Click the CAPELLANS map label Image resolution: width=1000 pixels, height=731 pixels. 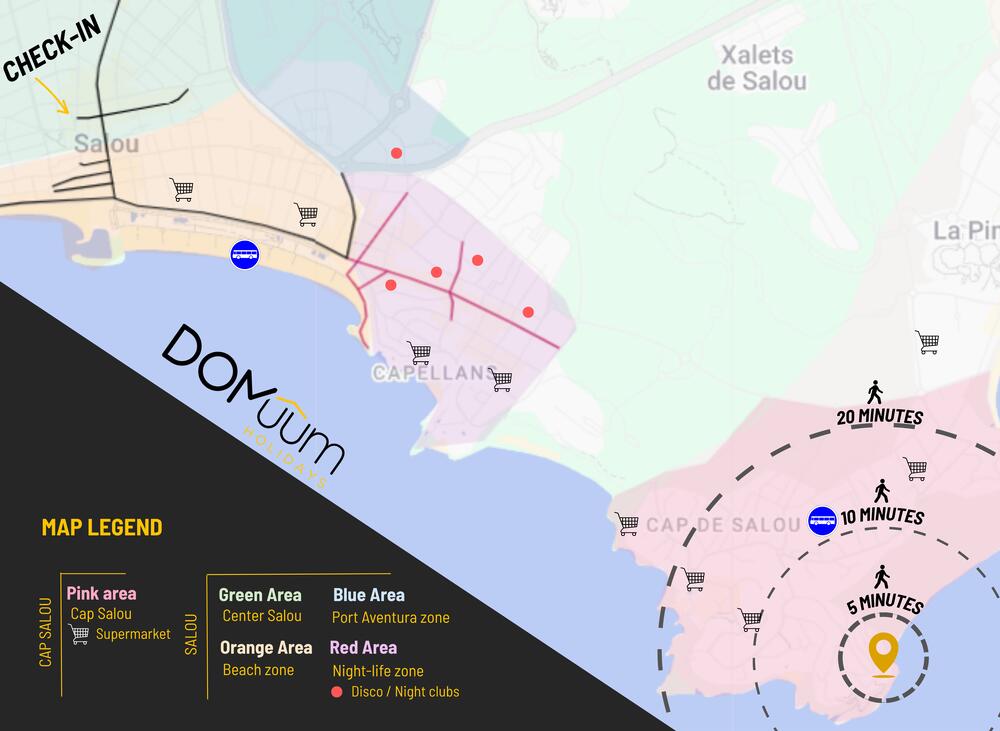pos(433,373)
